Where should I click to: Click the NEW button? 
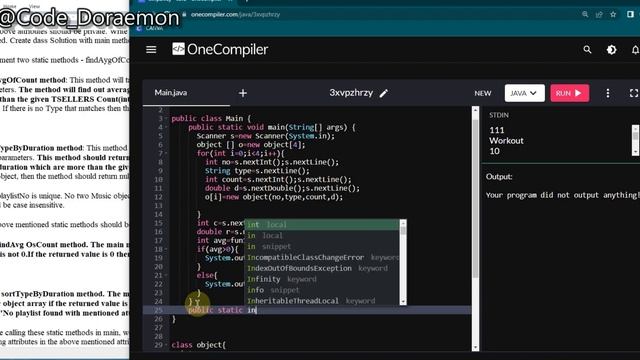(482, 93)
